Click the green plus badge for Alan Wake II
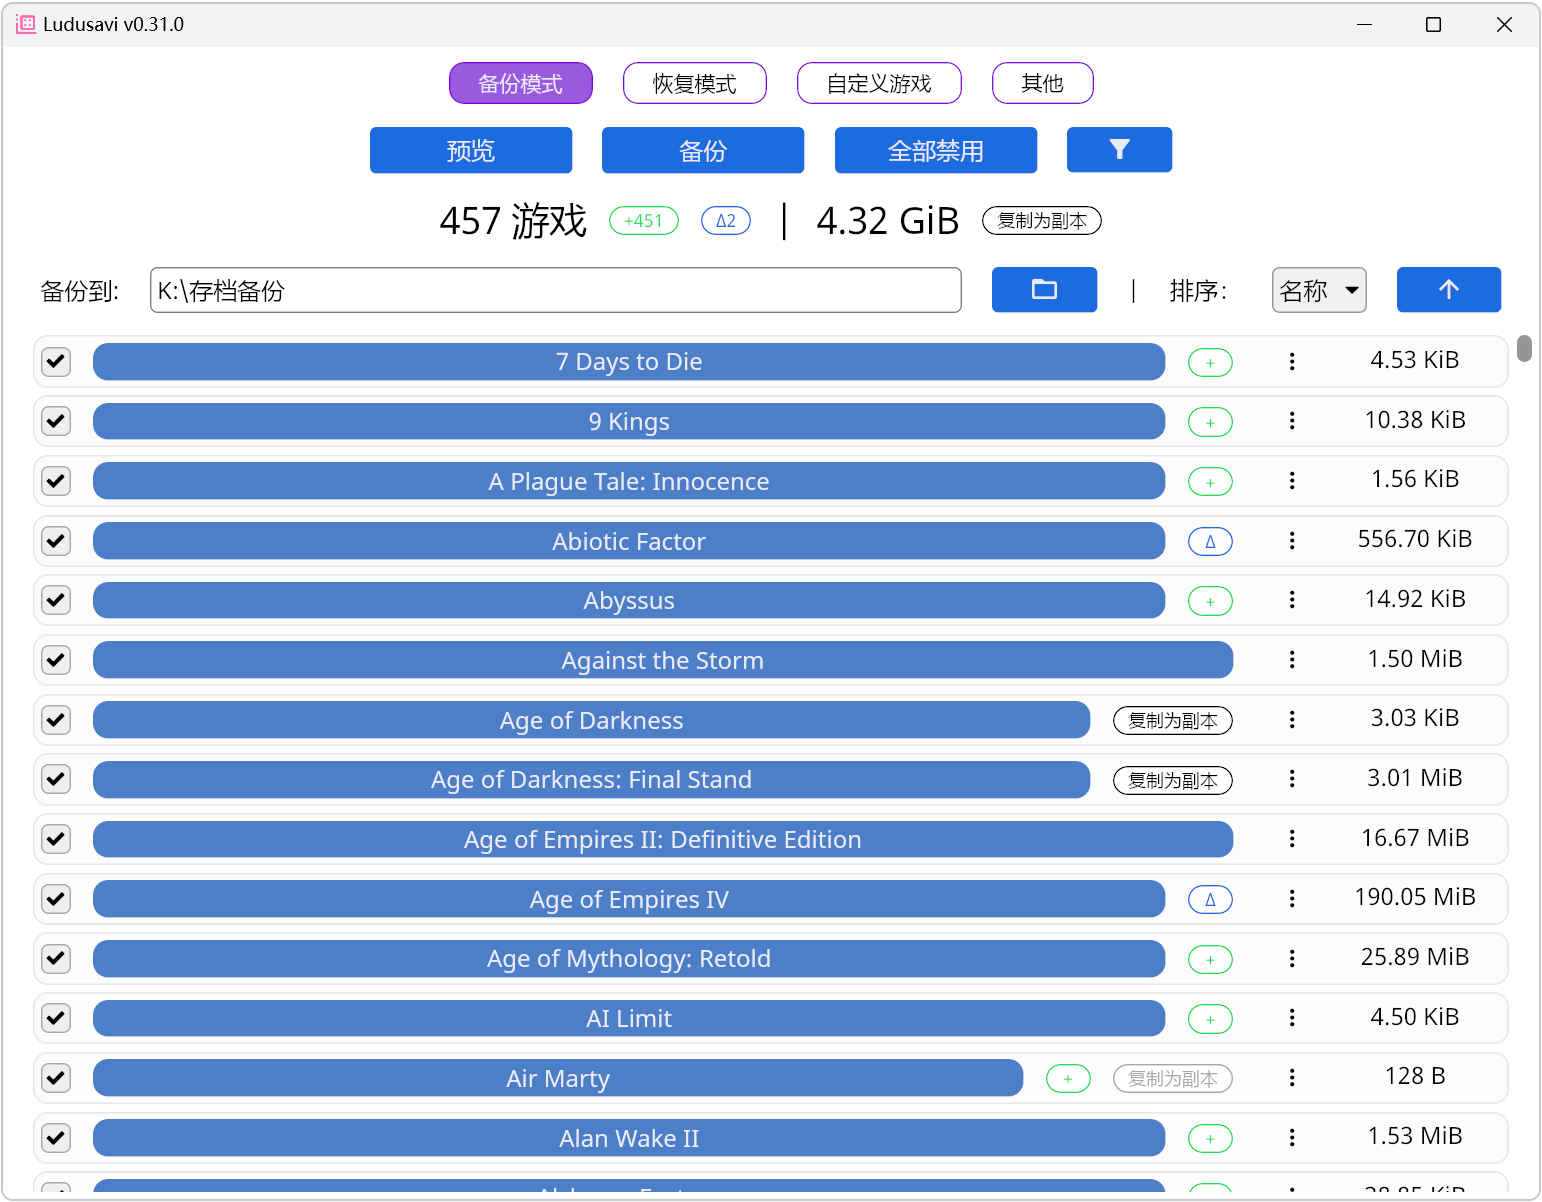 pyautogui.click(x=1210, y=1139)
